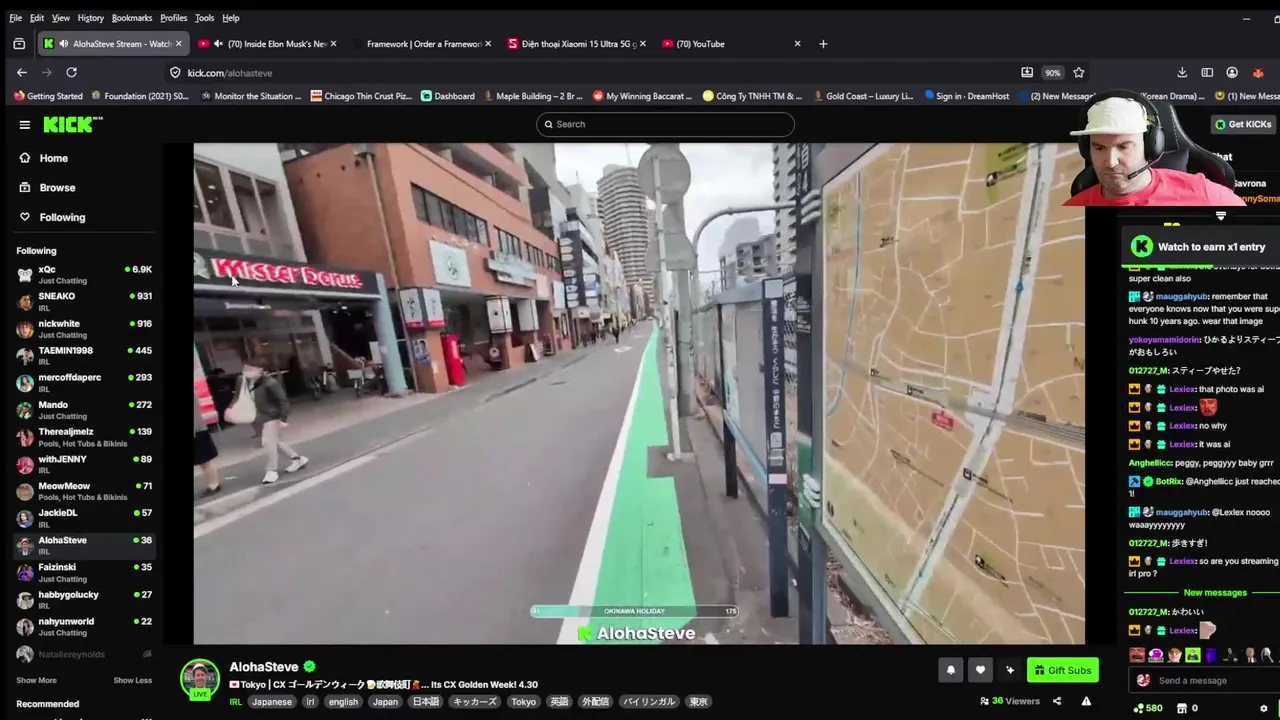The width and height of the screenshot is (1280, 720).
Task: Open the Tools menu
Action: click(x=204, y=18)
